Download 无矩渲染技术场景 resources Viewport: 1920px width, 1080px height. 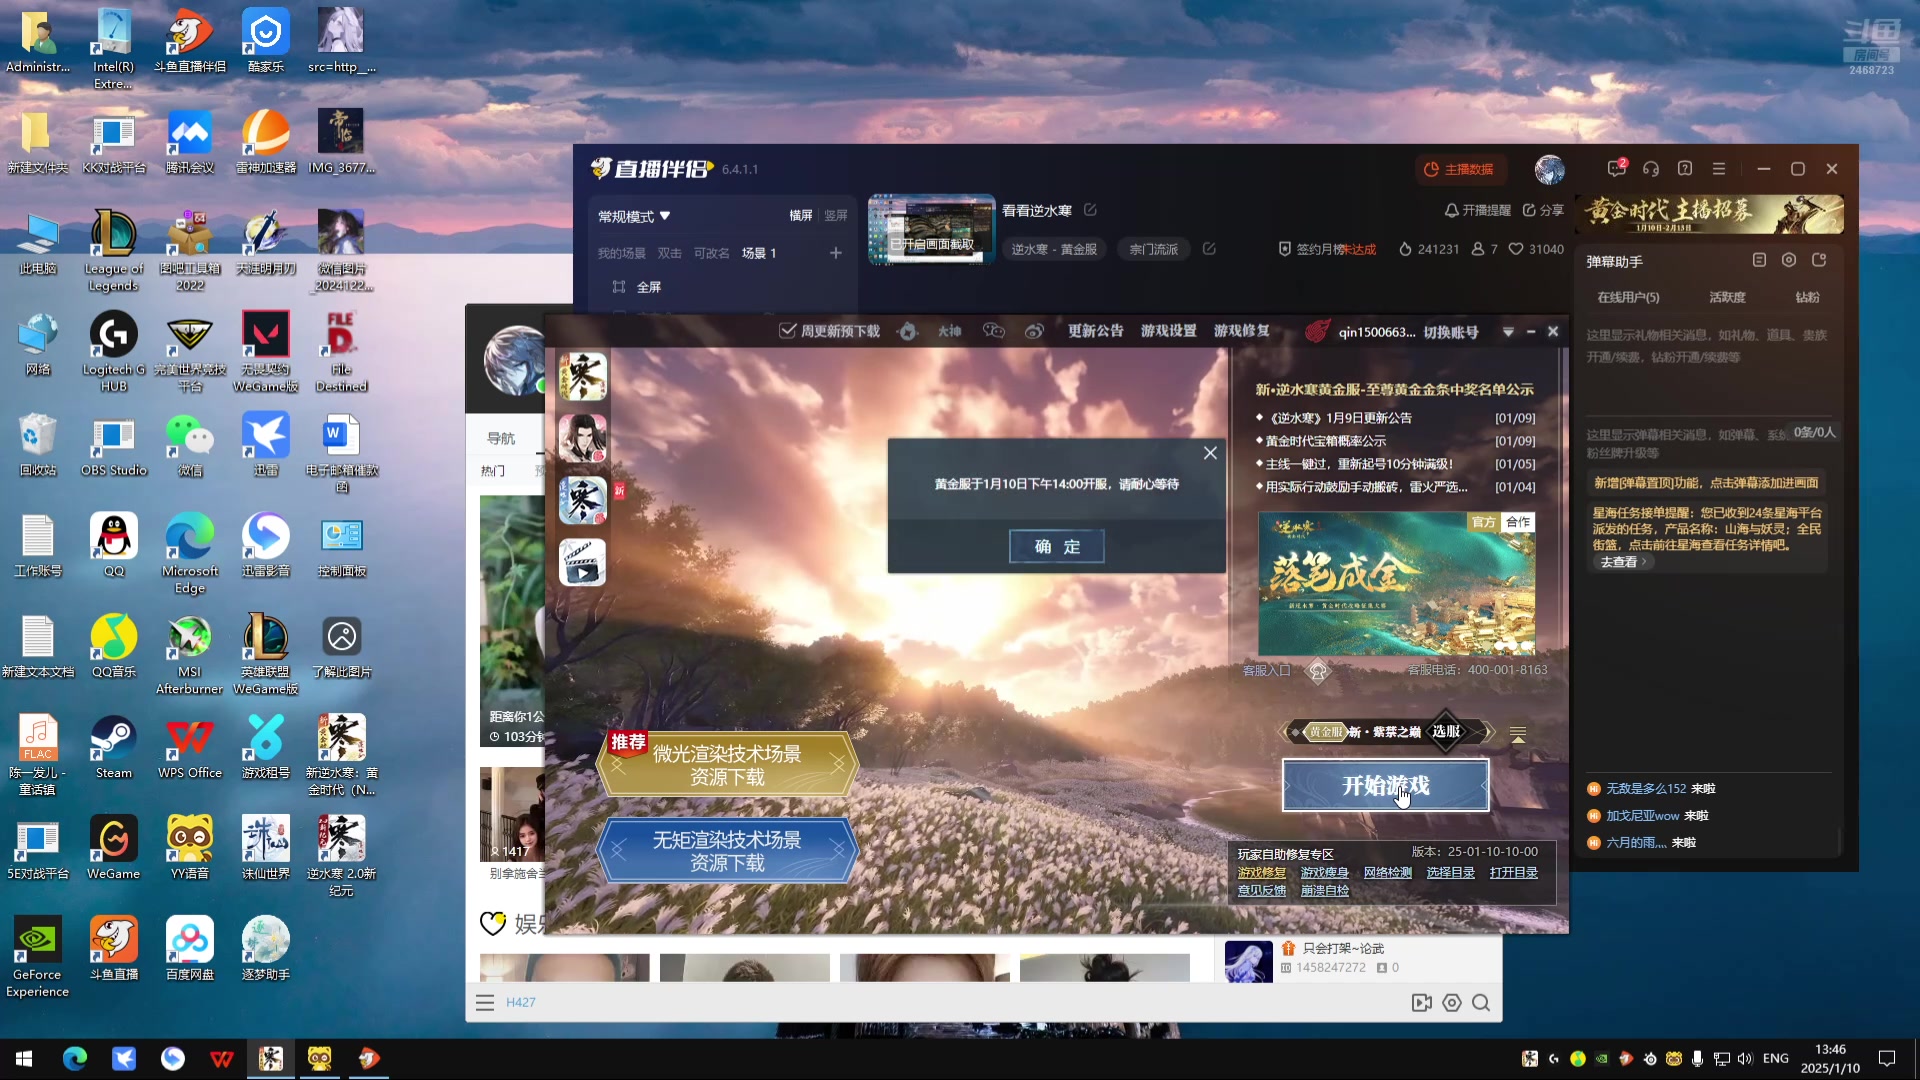[727, 851]
